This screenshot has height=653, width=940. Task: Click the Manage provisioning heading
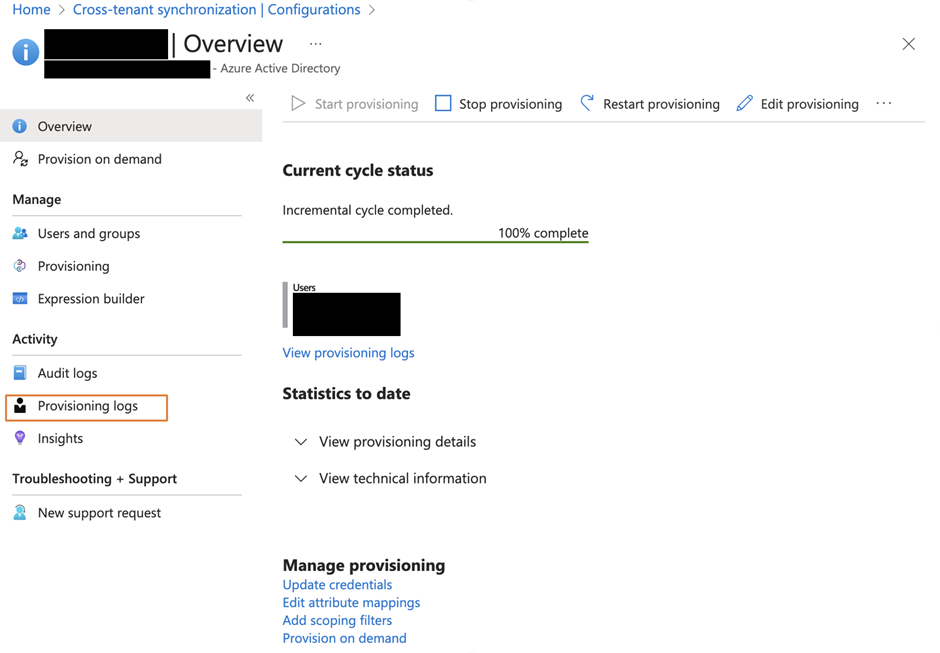(x=363, y=565)
